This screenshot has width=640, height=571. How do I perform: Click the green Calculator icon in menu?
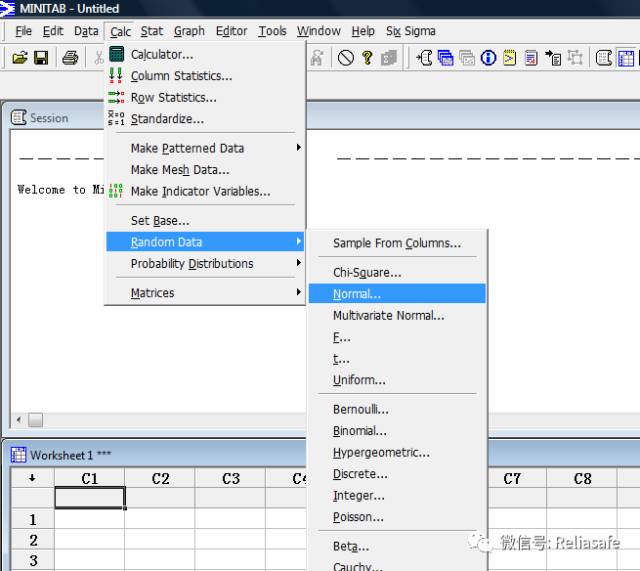pyautogui.click(x=116, y=54)
